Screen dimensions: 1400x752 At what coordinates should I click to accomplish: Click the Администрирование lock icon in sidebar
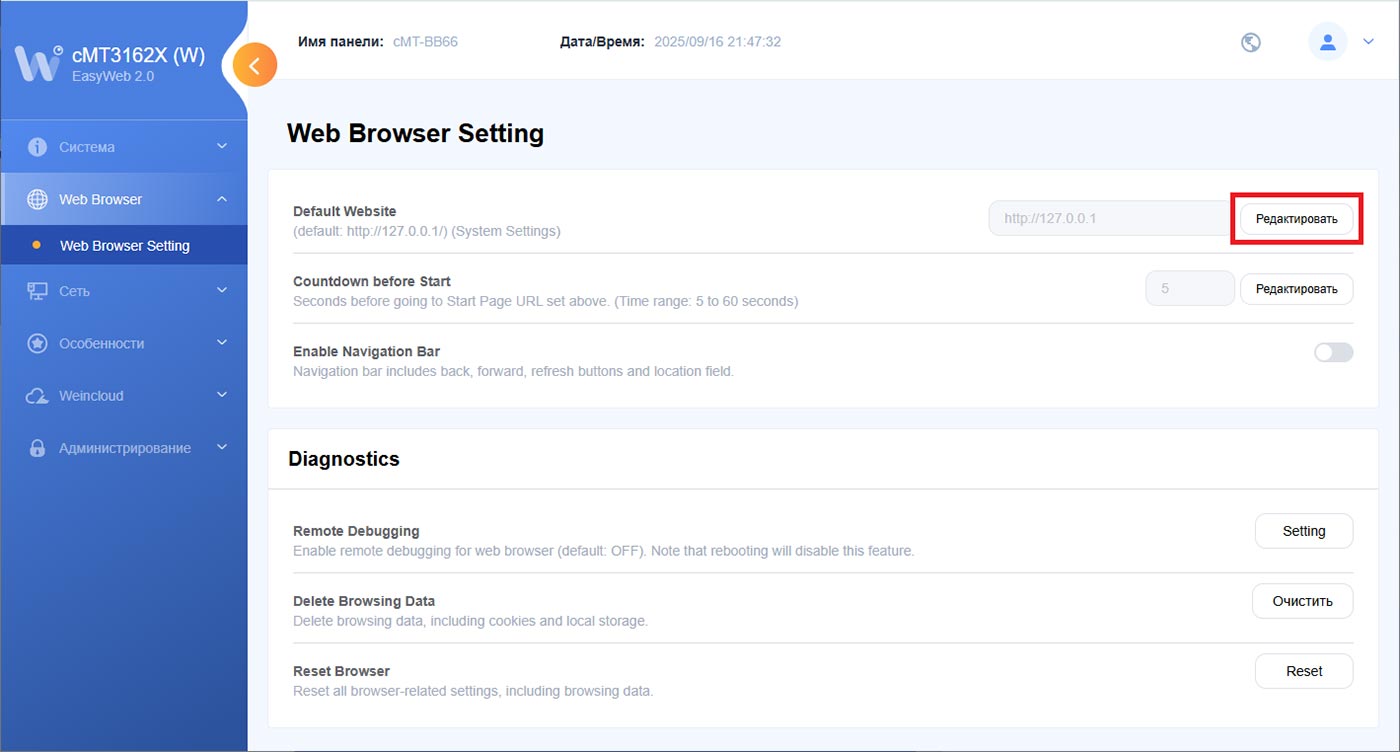37,448
